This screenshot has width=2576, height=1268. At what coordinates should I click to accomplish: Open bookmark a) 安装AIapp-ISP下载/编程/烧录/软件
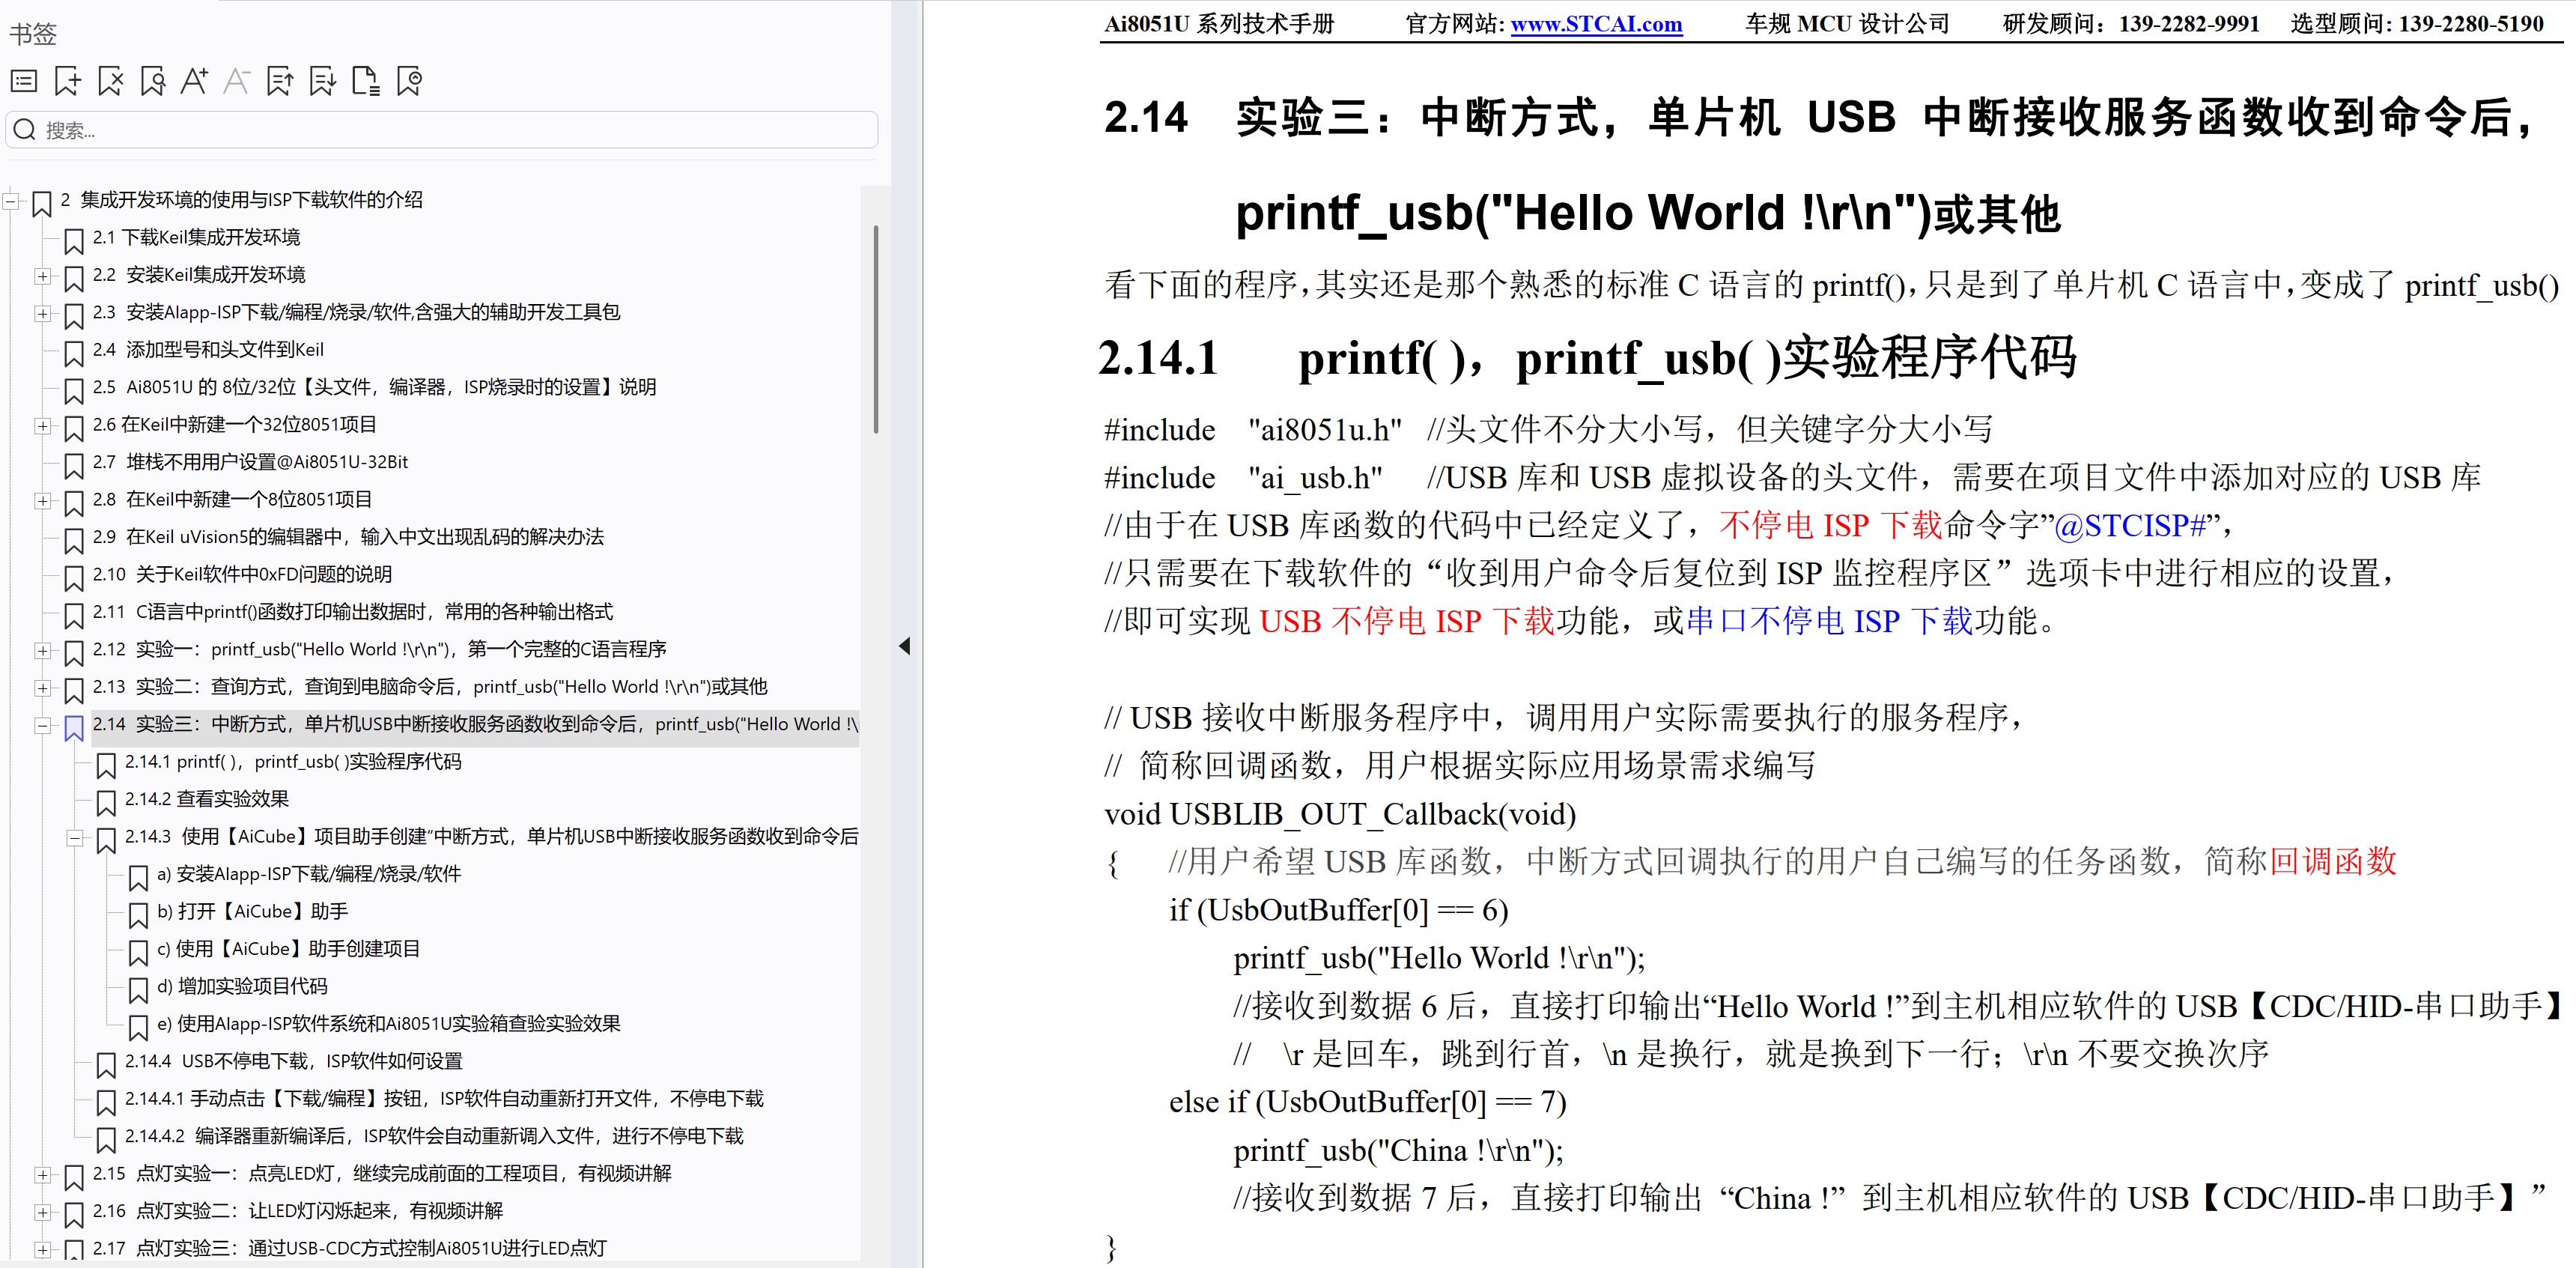(309, 874)
